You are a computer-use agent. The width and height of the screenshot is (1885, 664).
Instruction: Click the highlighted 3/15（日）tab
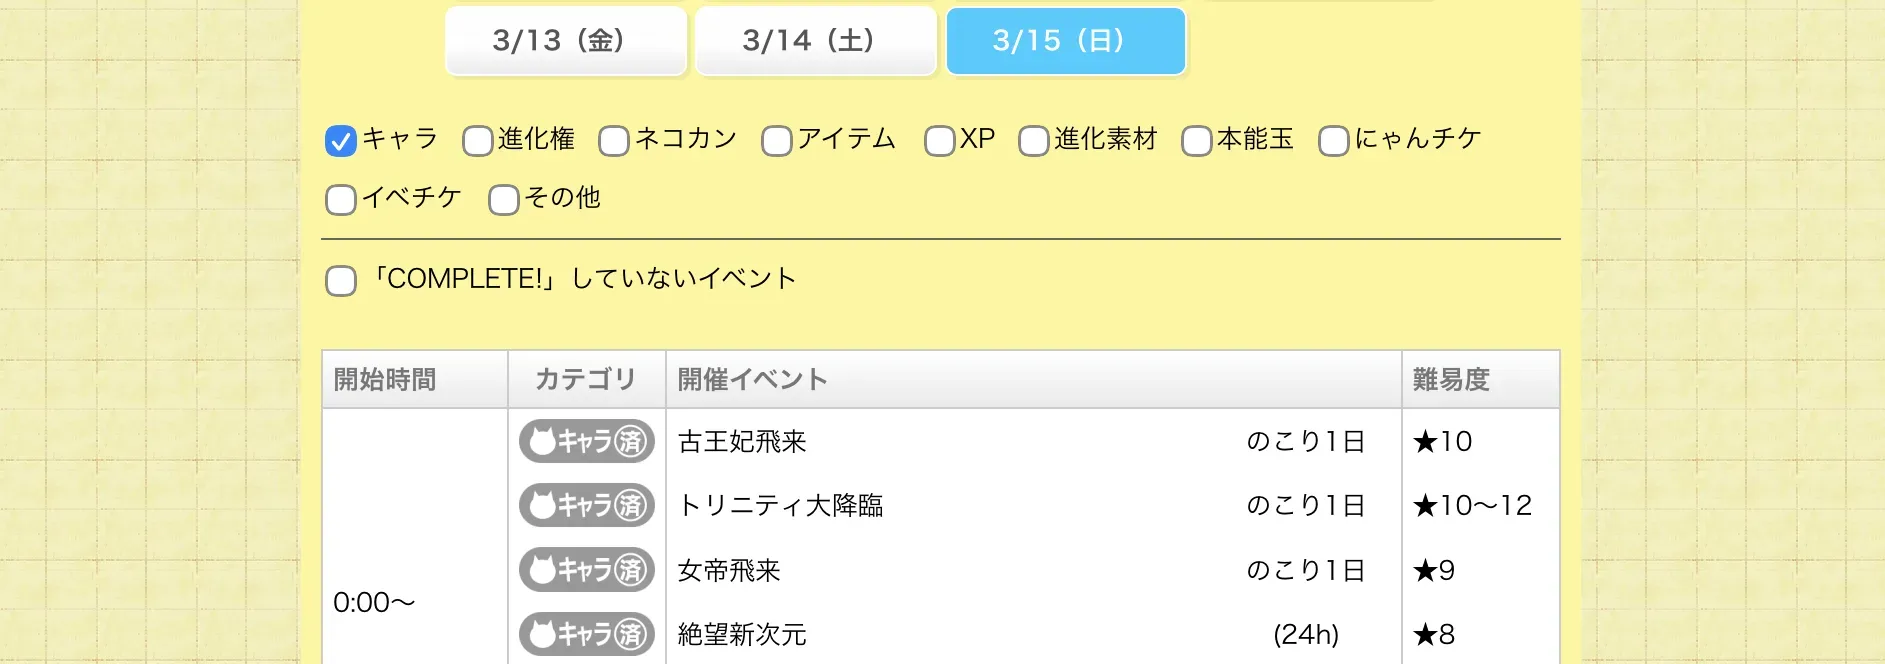[1065, 41]
